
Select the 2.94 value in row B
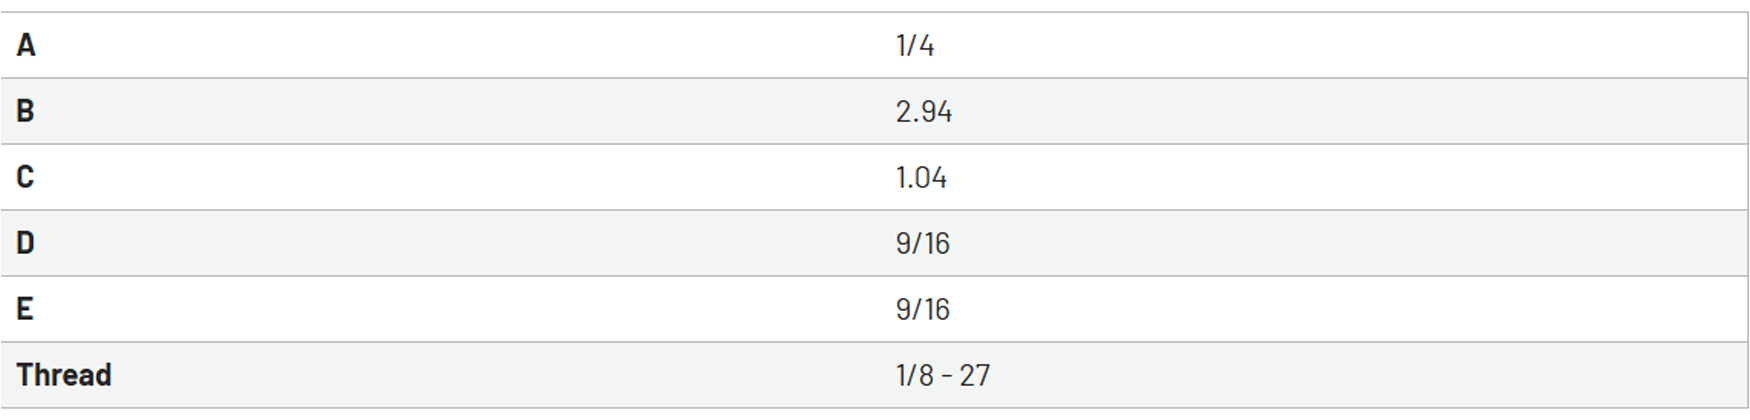coord(924,112)
